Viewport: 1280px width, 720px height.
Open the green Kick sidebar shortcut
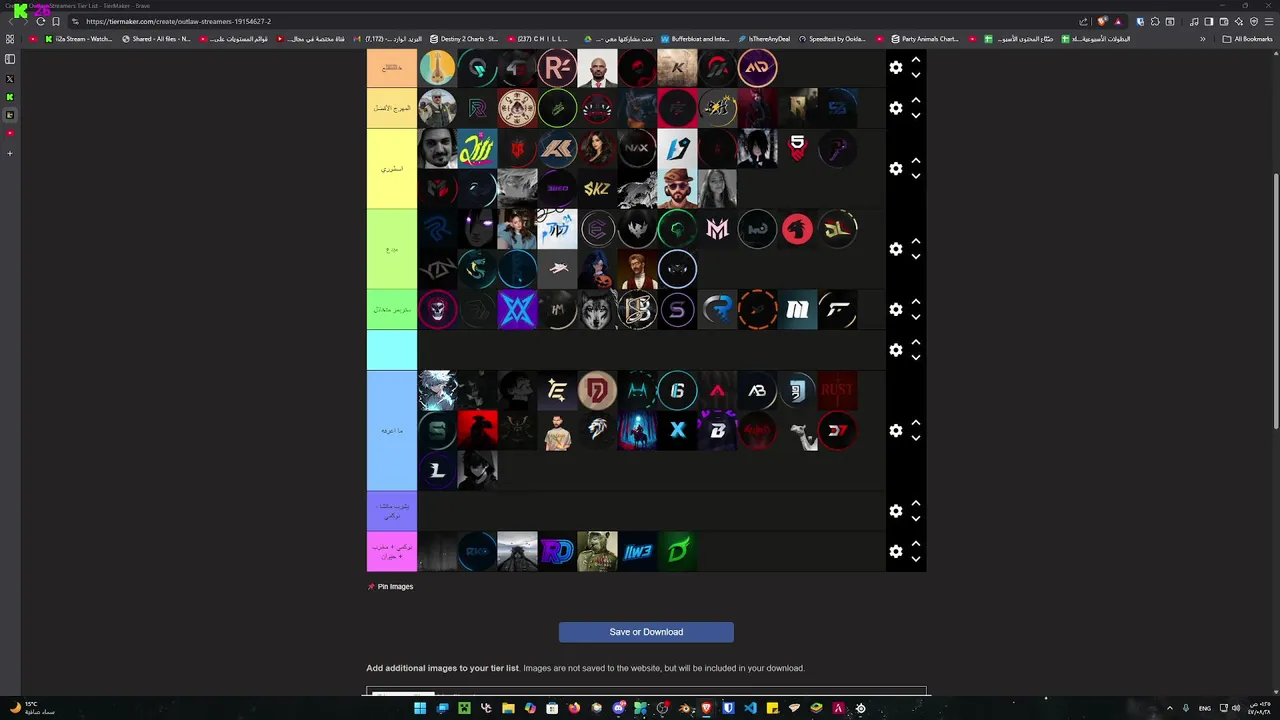tap(10, 97)
